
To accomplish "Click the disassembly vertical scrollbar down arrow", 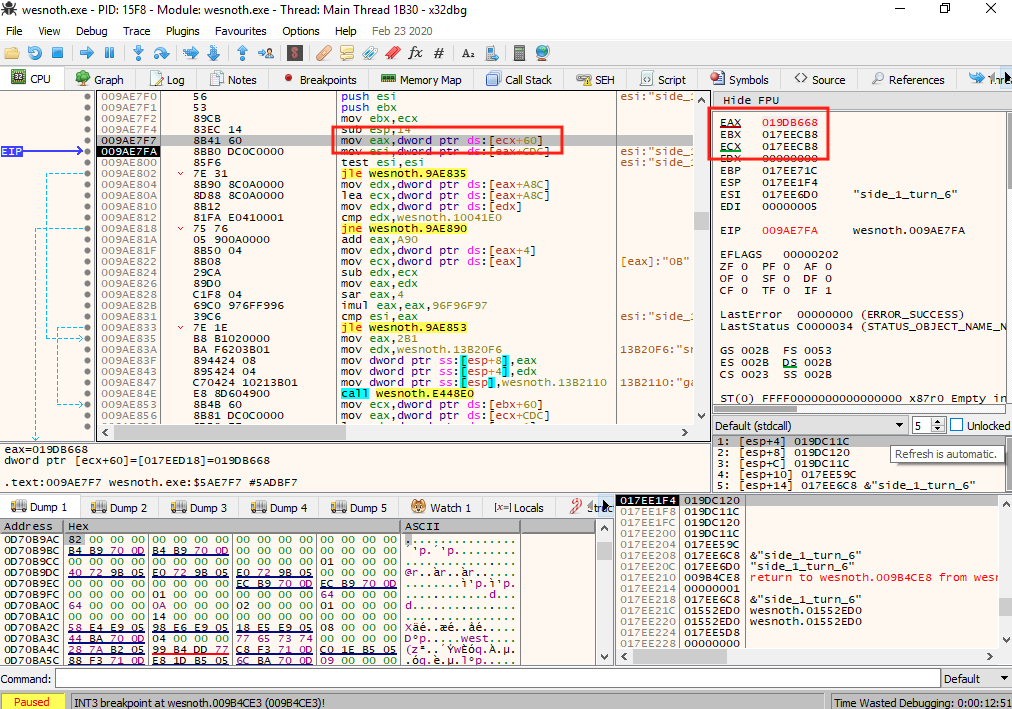I will (x=702, y=416).
